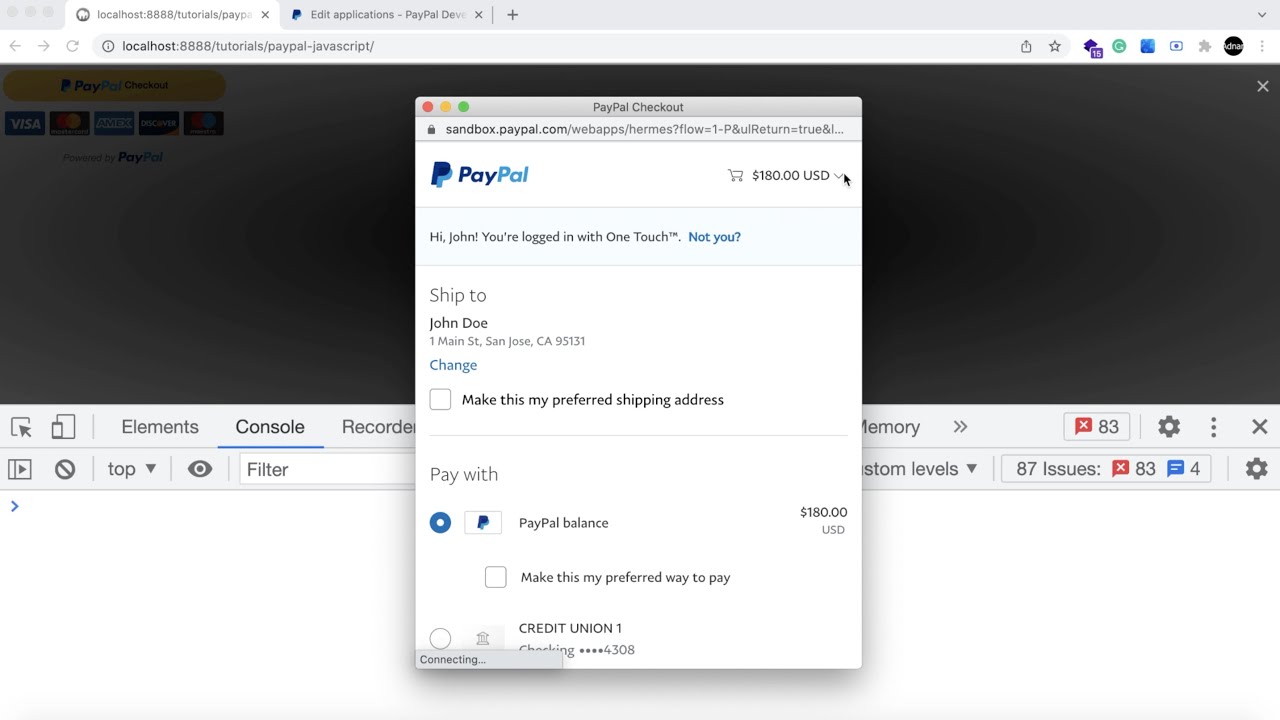Click the Not you? link
1280x720 pixels.
[x=714, y=237]
